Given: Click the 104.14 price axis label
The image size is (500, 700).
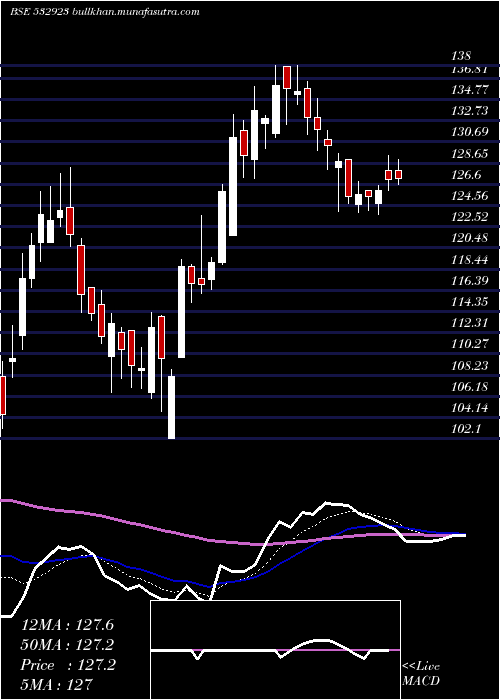Looking at the screenshot, I should (470, 408).
